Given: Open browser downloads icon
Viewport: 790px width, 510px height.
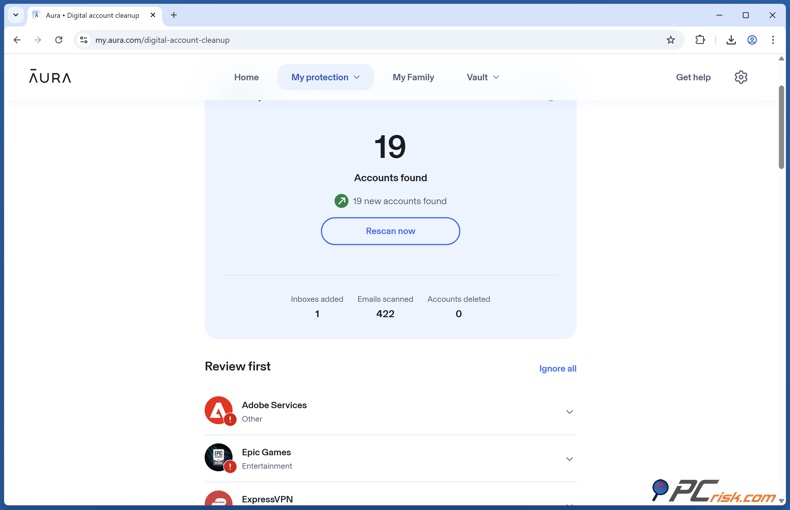Looking at the screenshot, I should (731, 40).
